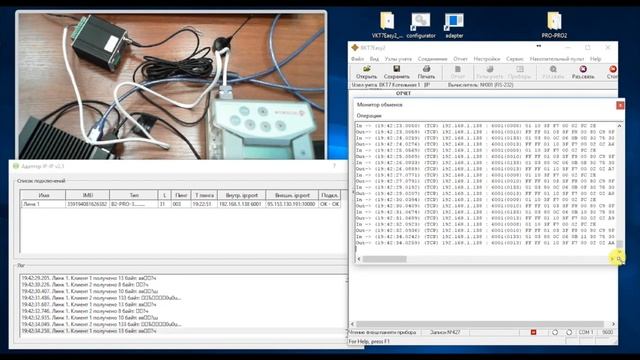This screenshot has height=360, width=640.
Task: Click the help question mark in Адаптер window
Action: (x=334, y=166)
